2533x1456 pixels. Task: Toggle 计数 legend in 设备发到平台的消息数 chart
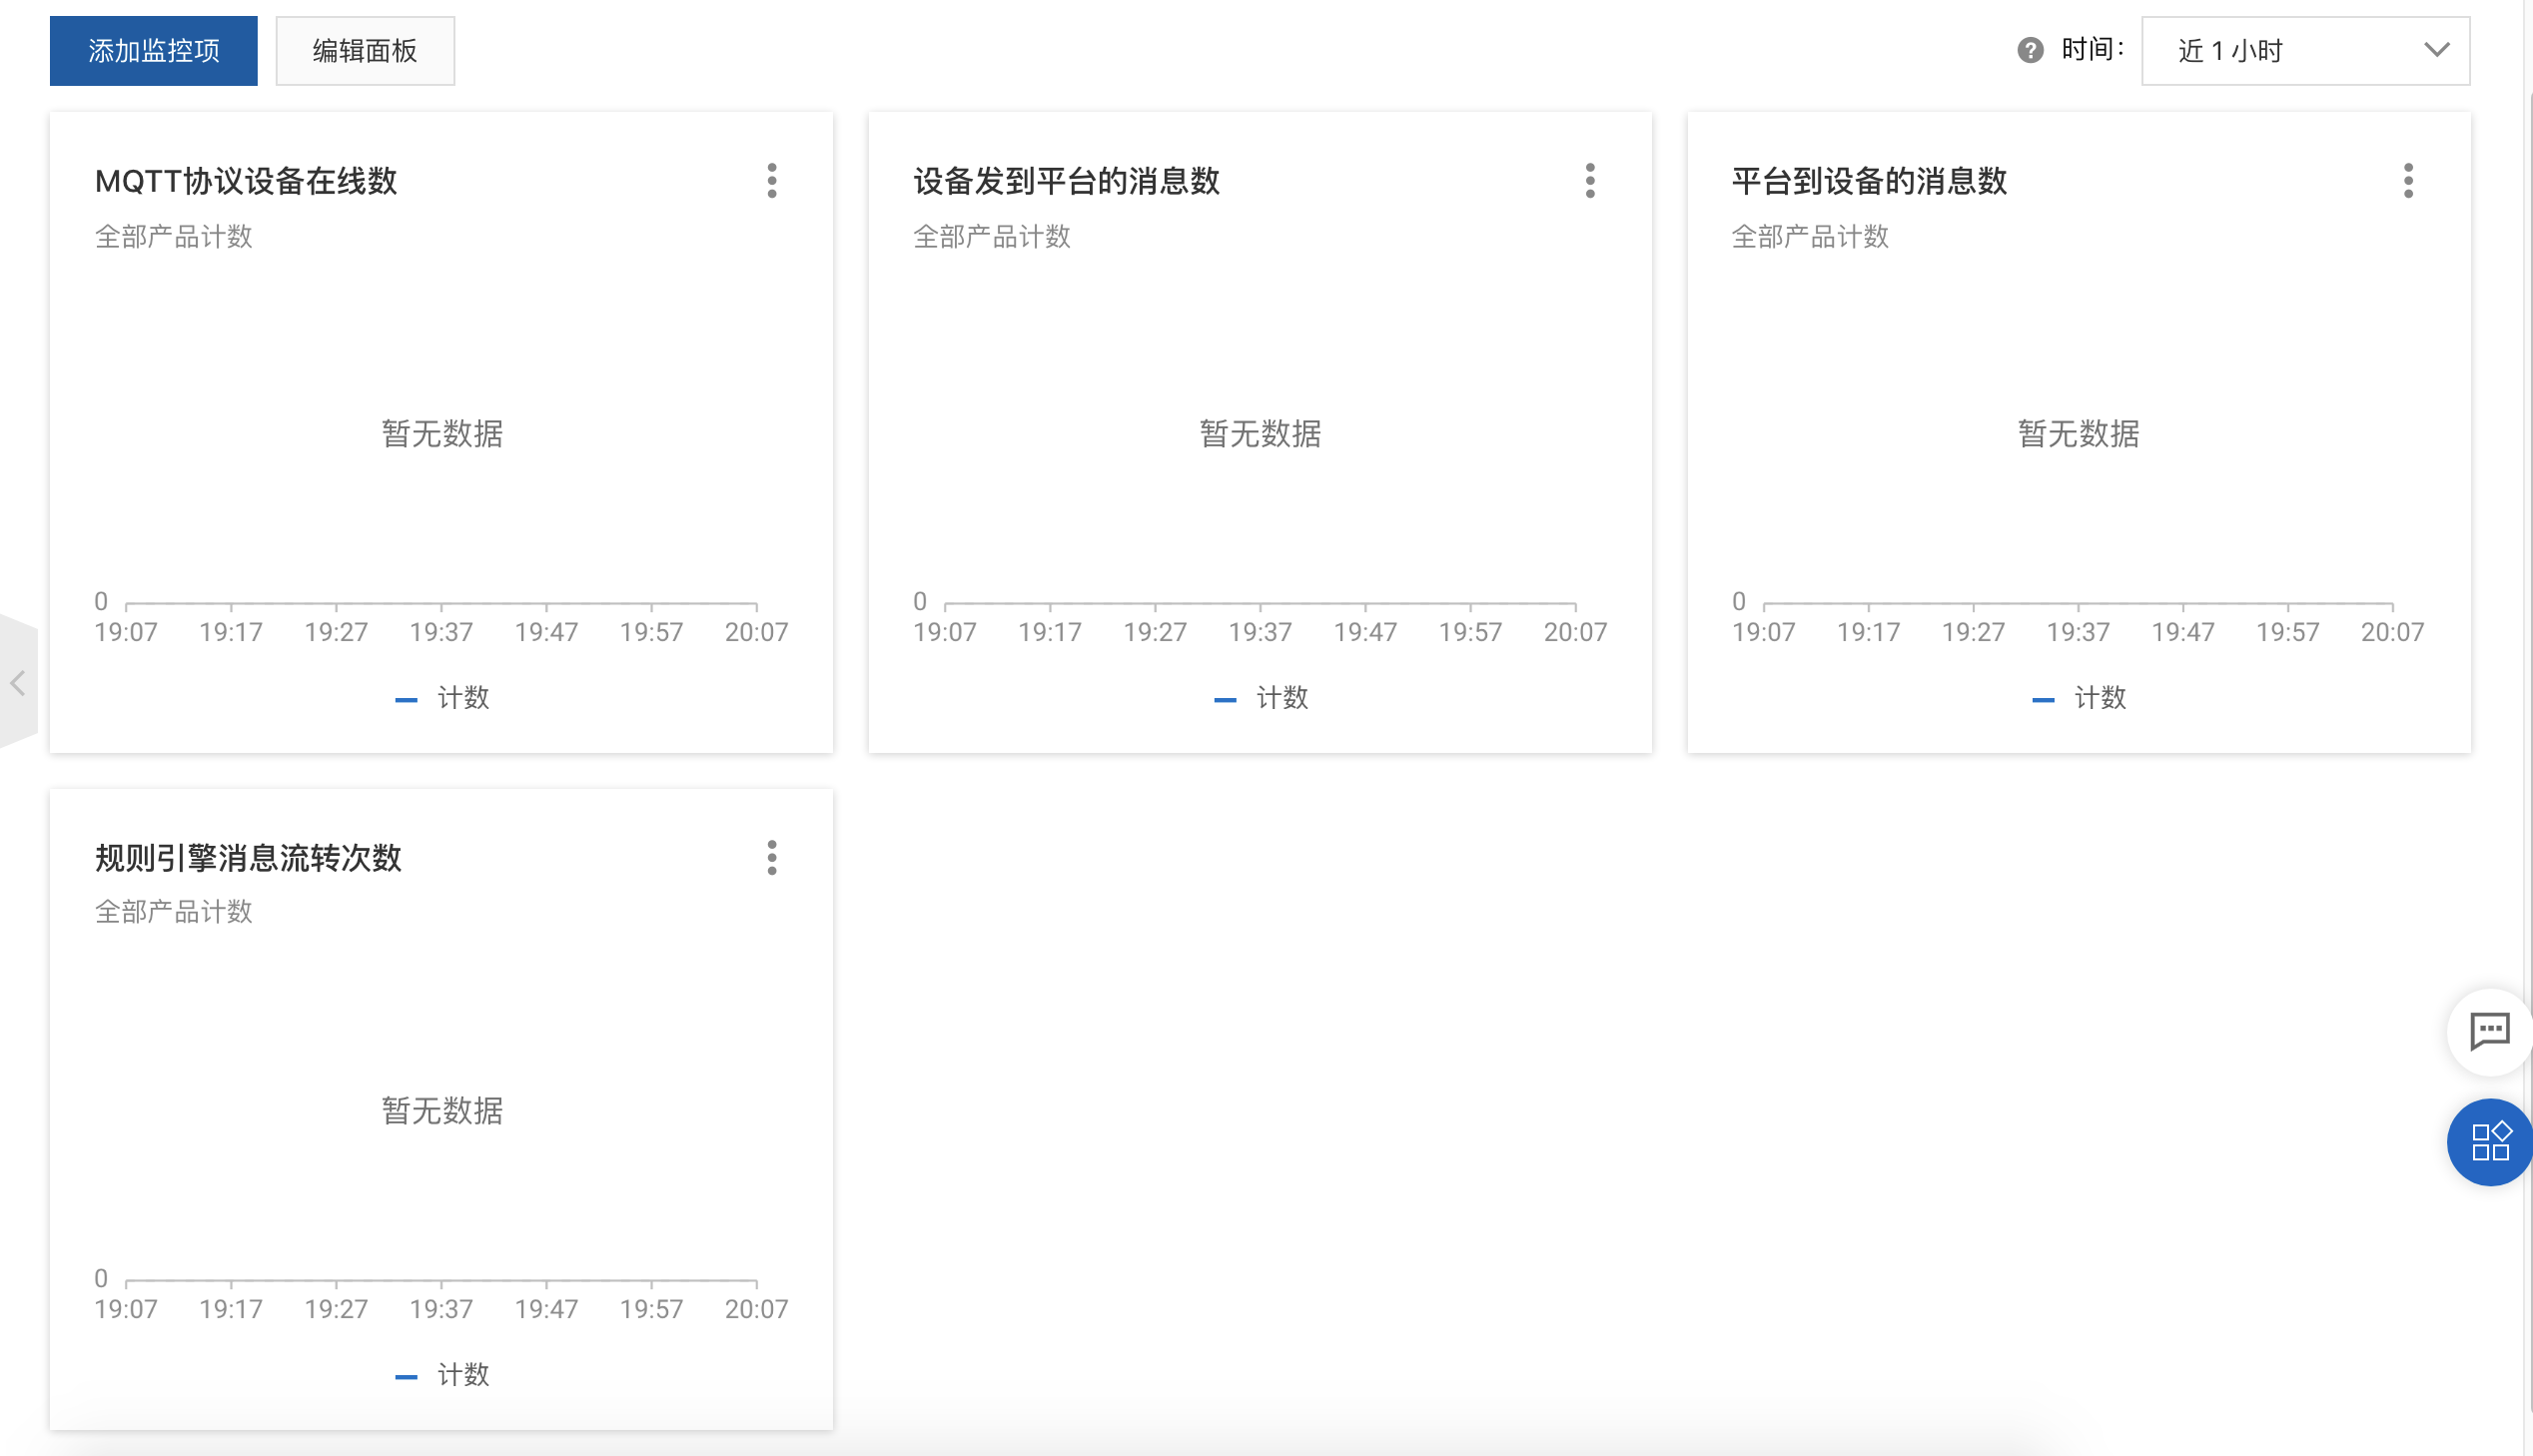(1261, 698)
